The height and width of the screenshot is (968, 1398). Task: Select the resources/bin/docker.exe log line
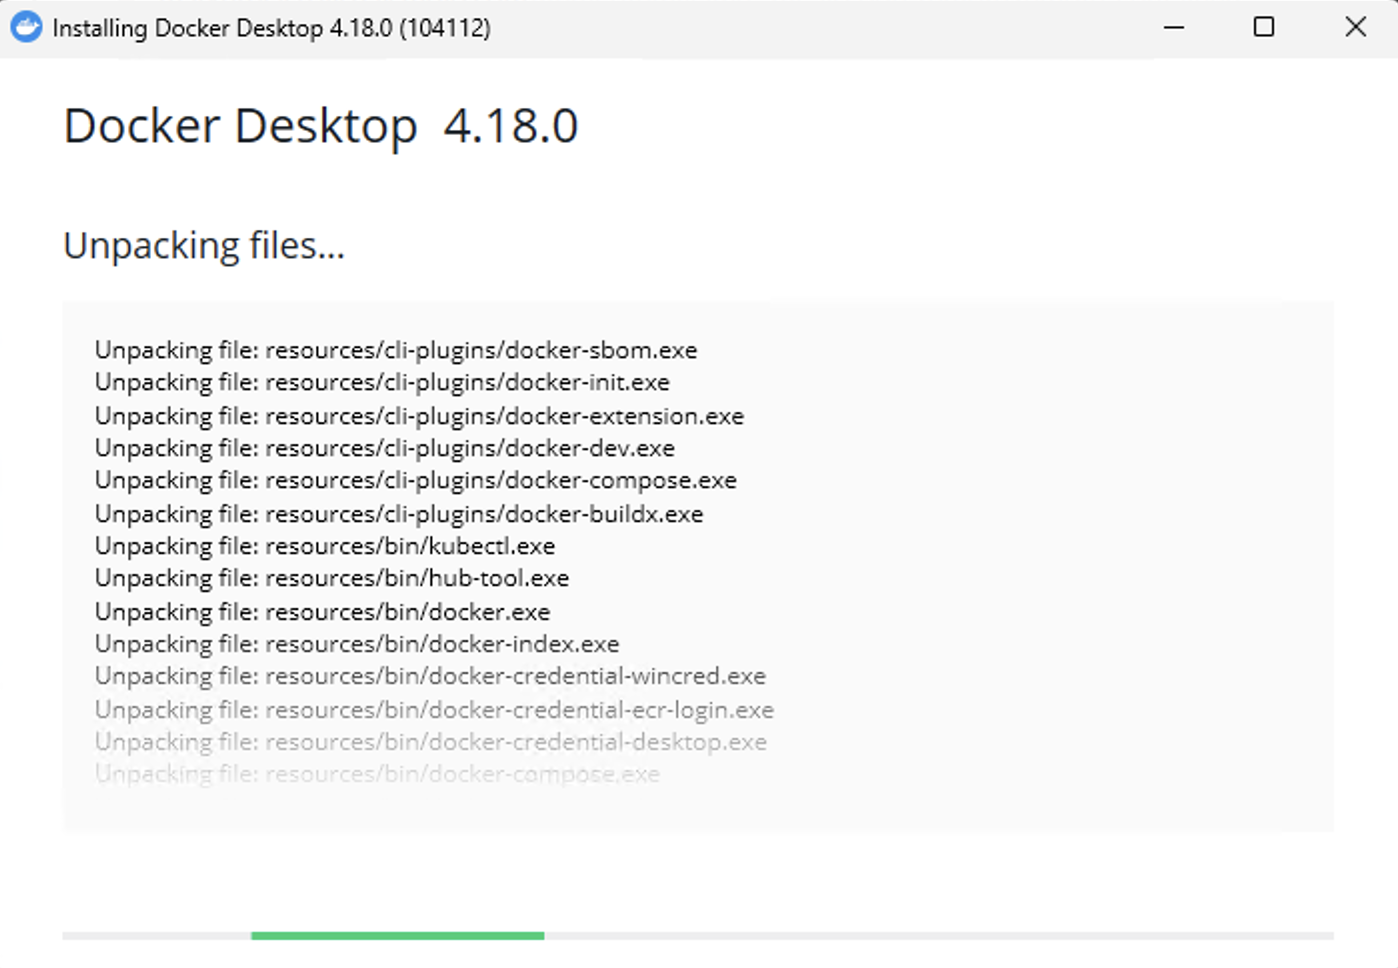pyautogui.click(x=322, y=611)
